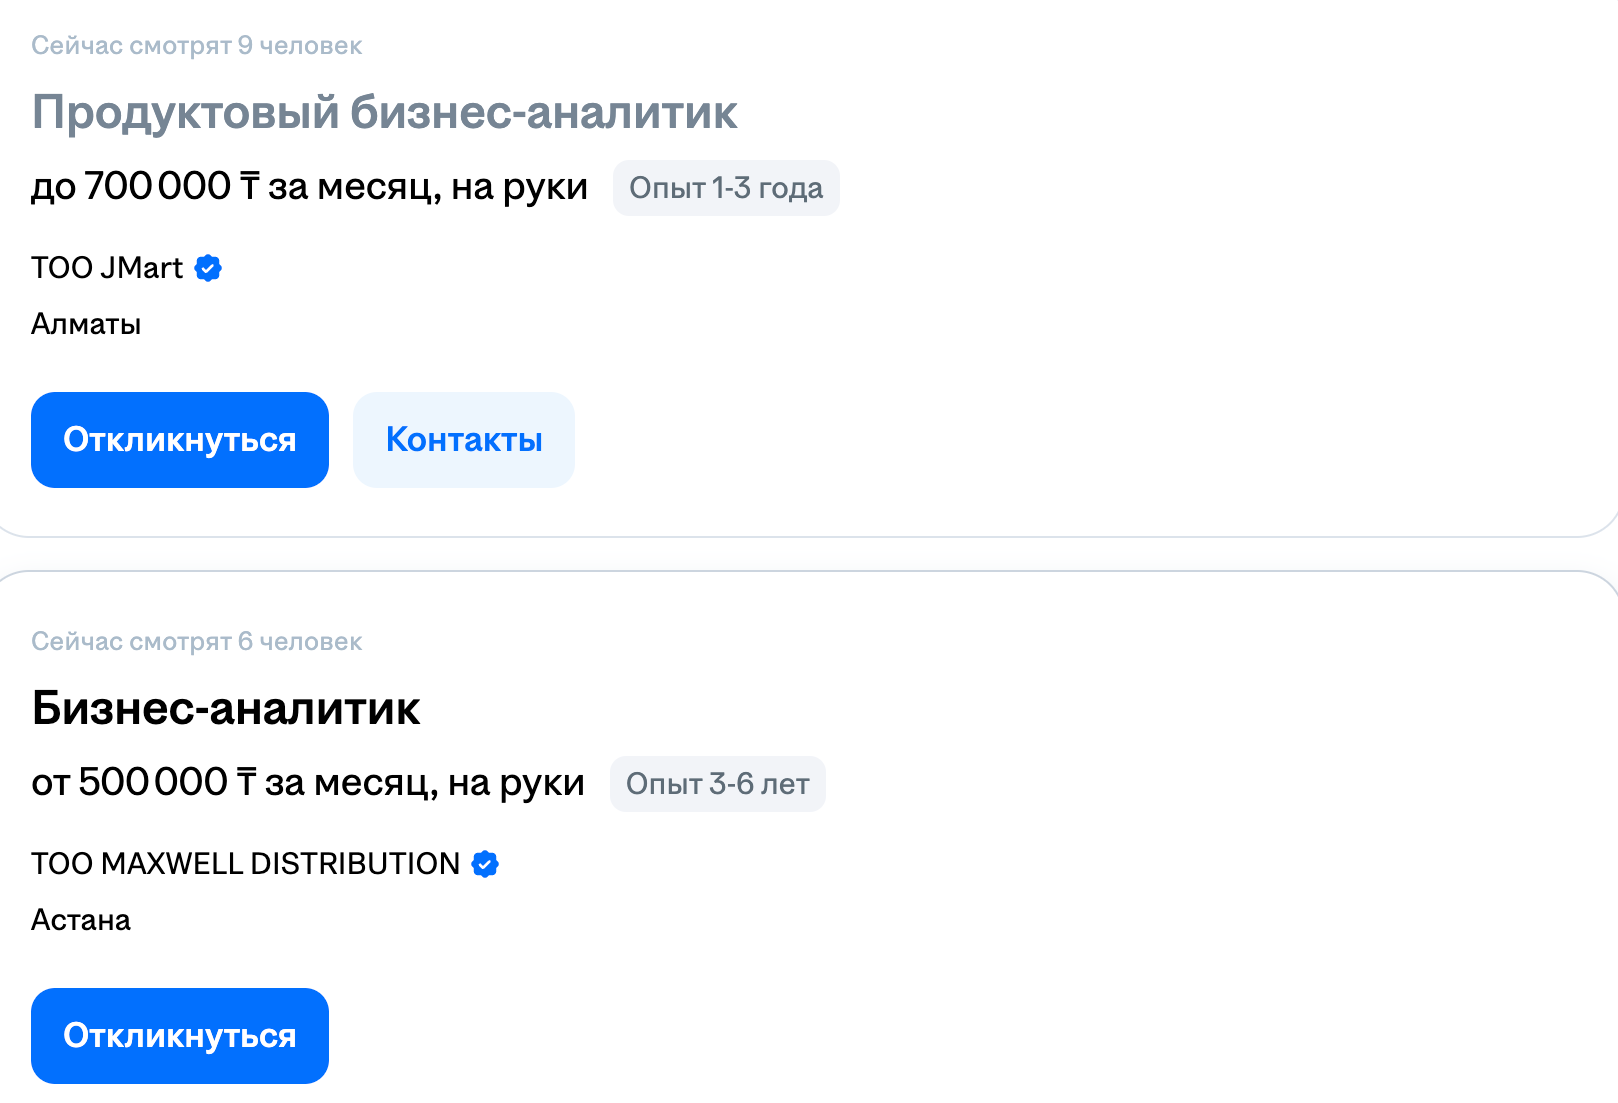Open the ТОО MAXWELL DISTRIBUTION company page
This screenshot has width=1618, height=1103.
[x=245, y=864]
